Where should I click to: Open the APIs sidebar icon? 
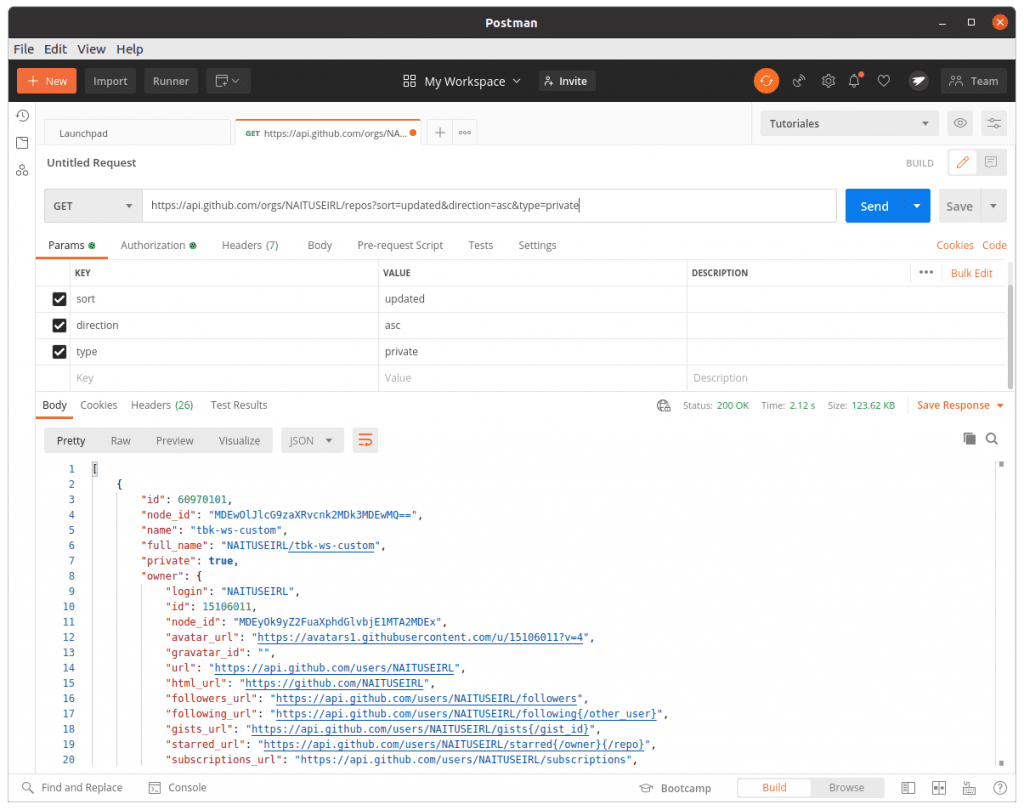22,170
